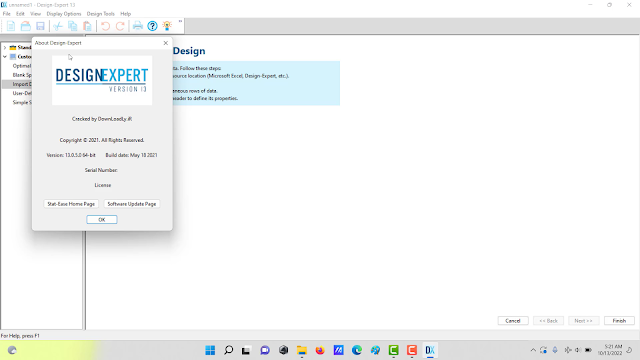640x360 pixels.
Task: Click the weather widget on the taskbar
Action: pyautogui.click(x=12, y=350)
